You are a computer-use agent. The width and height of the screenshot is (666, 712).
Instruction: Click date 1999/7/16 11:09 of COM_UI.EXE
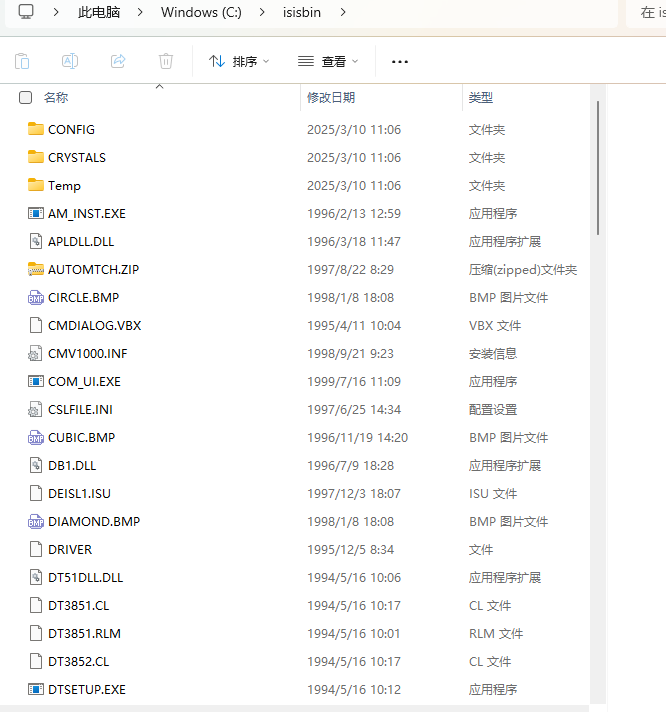click(354, 381)
